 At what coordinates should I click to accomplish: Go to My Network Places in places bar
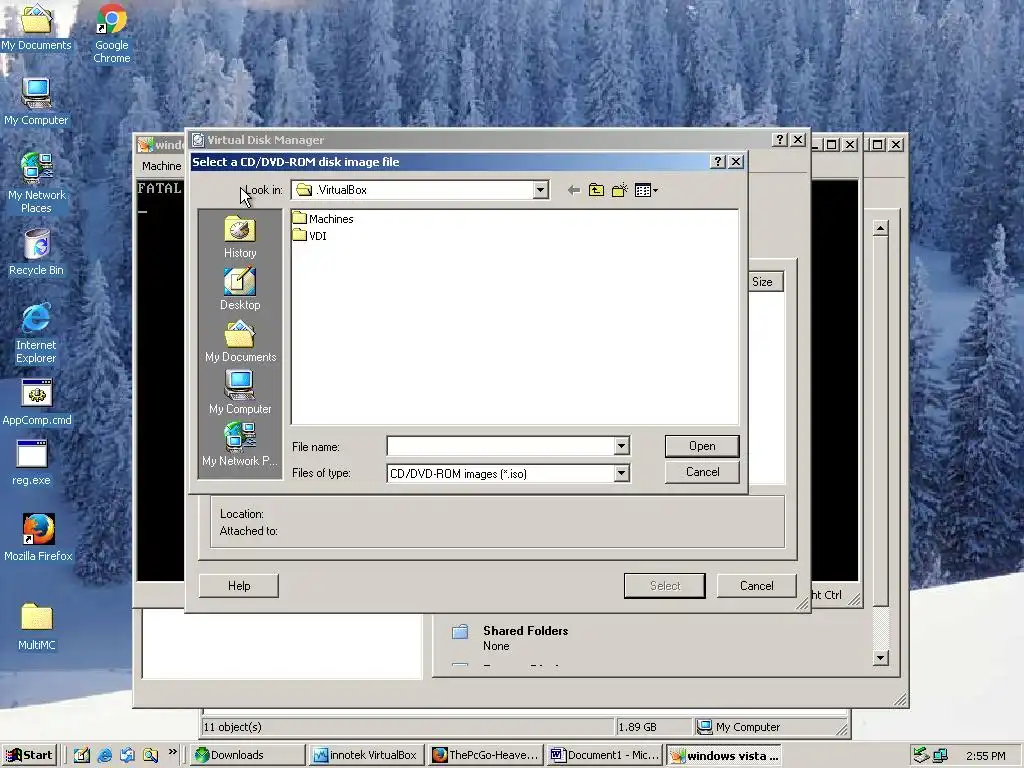(240, 445)
